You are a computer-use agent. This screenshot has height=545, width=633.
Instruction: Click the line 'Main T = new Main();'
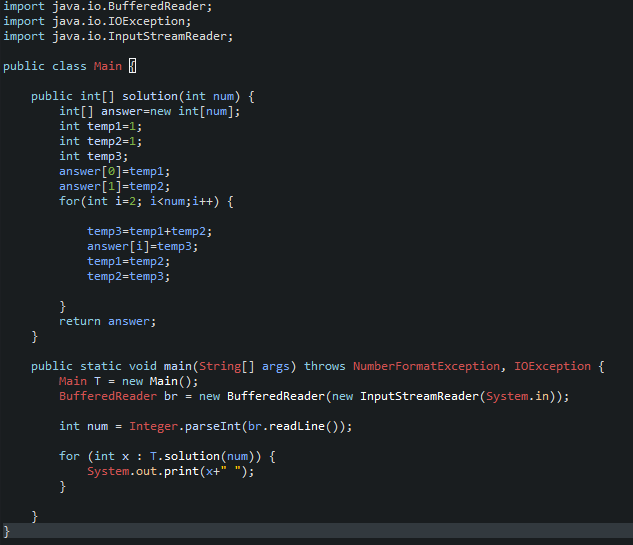click(128, 382)
